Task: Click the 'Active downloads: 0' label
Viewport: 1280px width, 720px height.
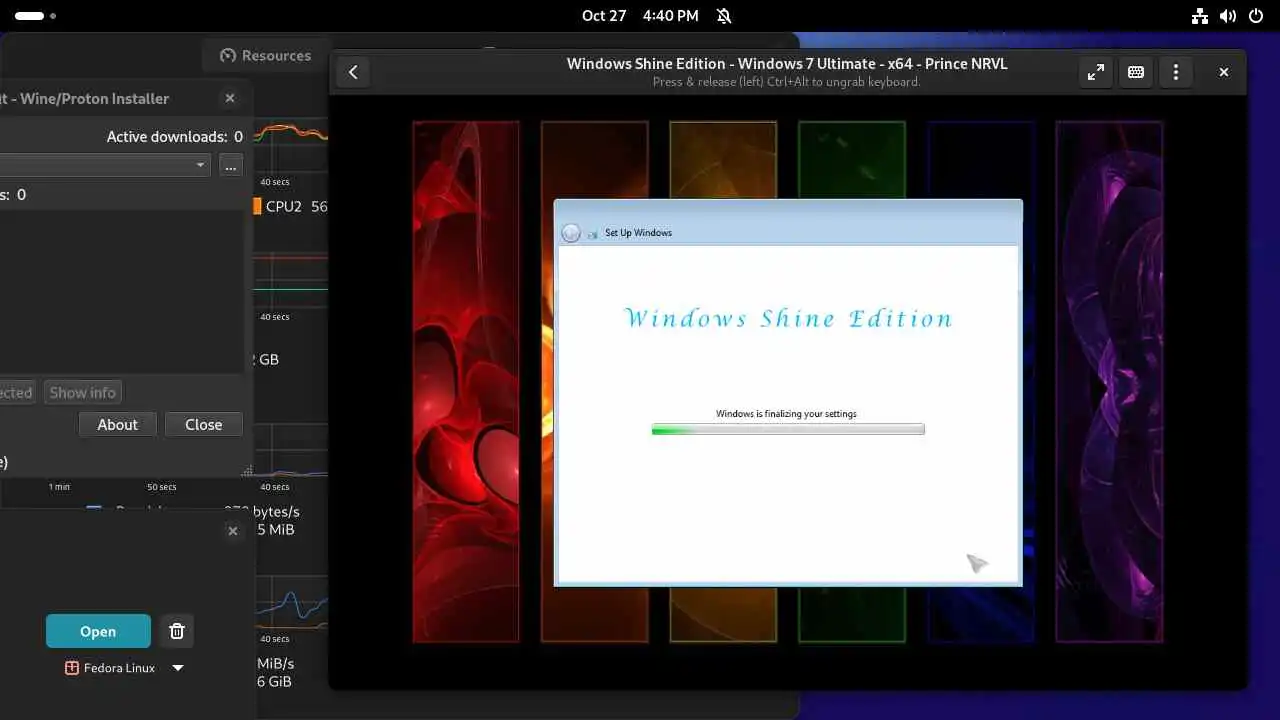Action: [175, 136]
